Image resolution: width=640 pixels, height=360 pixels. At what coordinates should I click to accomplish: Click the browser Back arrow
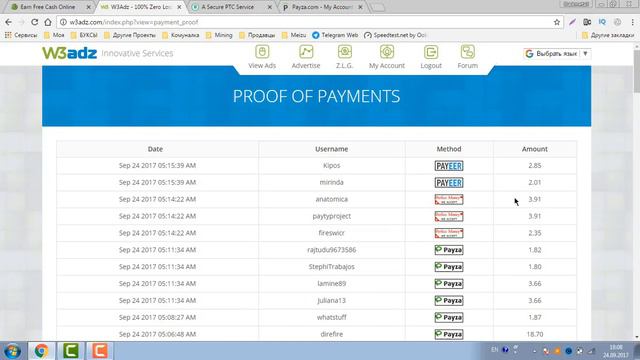[9, 22]
